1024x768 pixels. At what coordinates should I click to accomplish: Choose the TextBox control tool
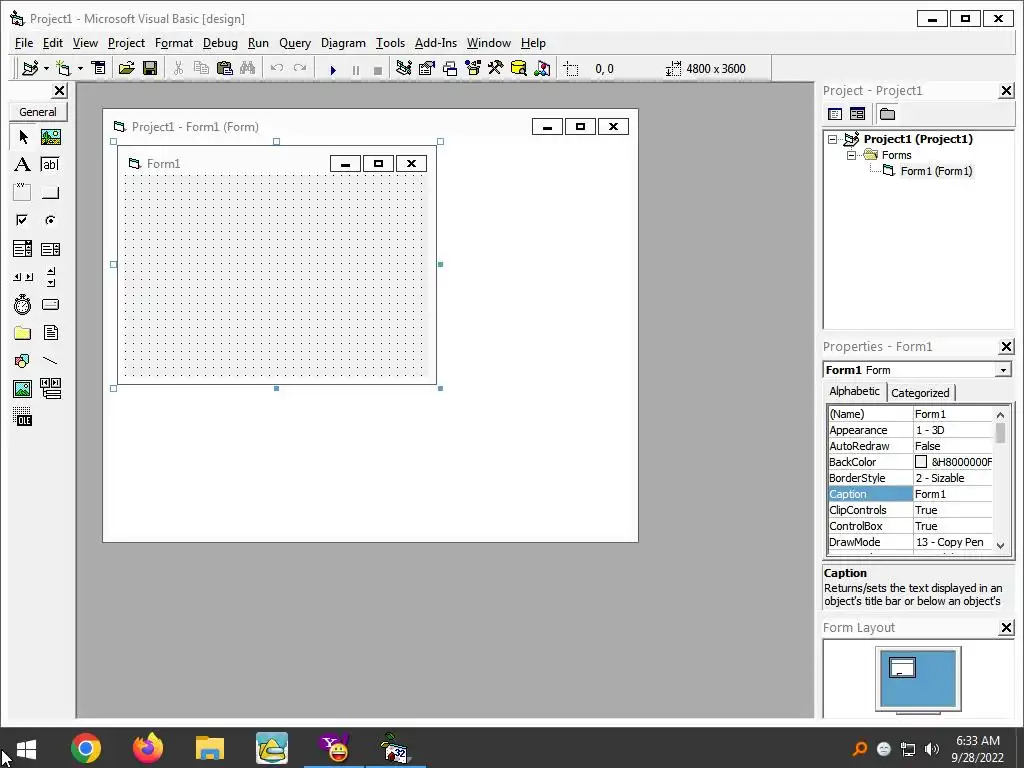(50, 165)
